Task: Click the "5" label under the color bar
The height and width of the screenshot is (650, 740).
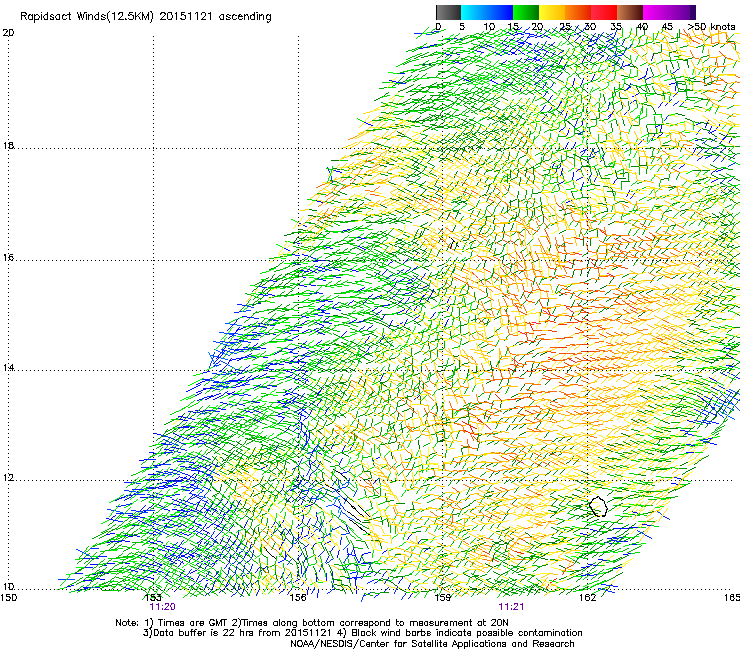Action: pos(462,27)
